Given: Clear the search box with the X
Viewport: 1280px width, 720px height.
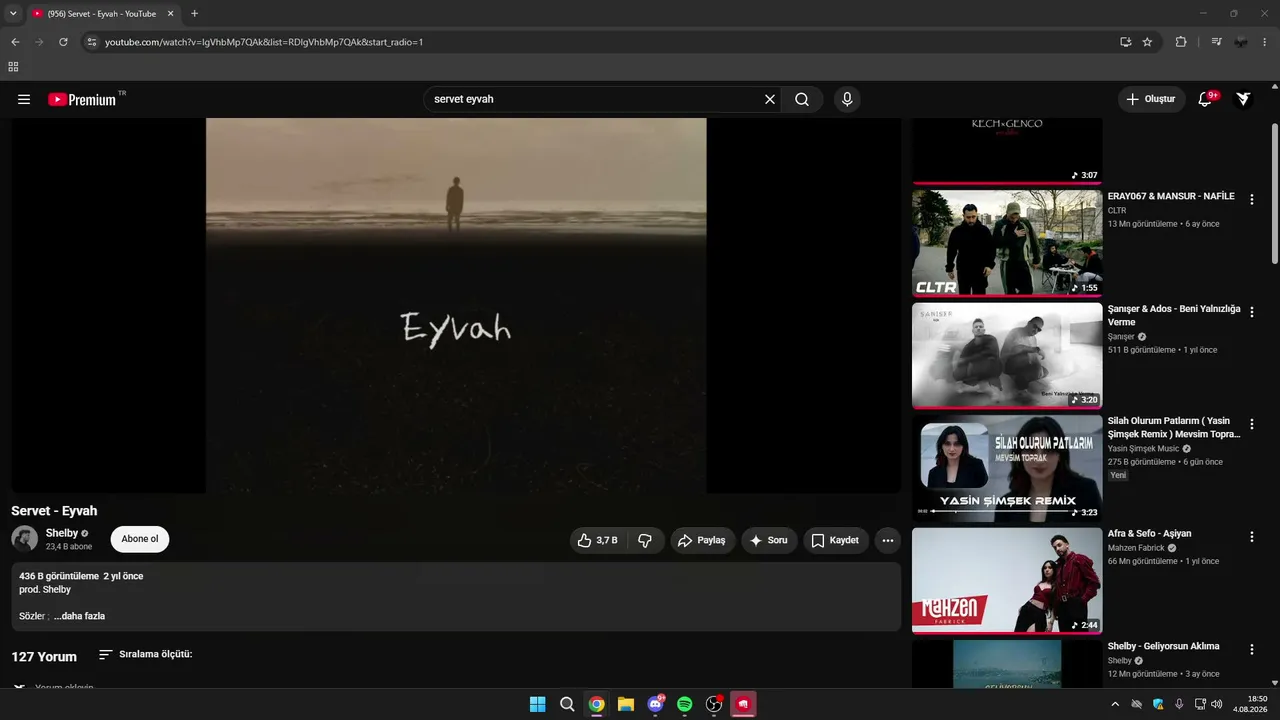Looking at the screenshot, I should pos(770,99).
